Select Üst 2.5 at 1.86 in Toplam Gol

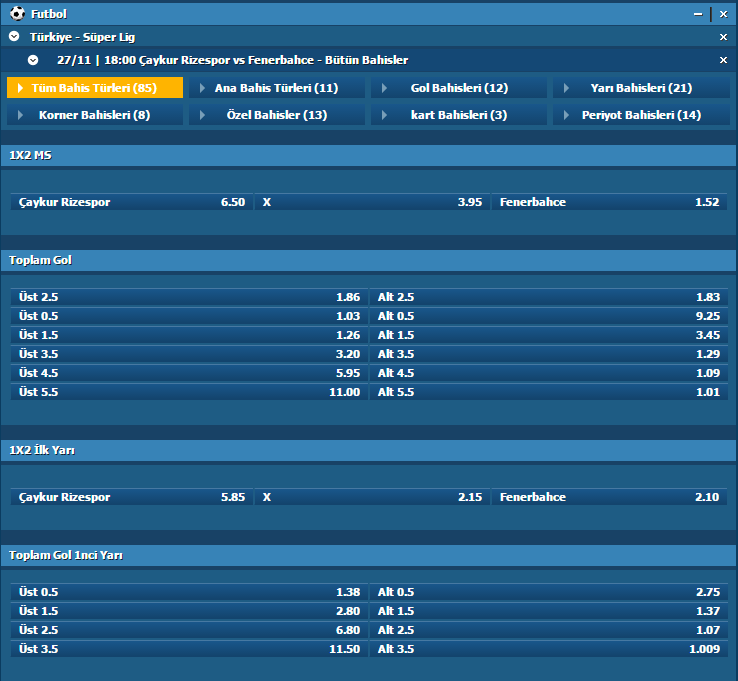point(189,297)
